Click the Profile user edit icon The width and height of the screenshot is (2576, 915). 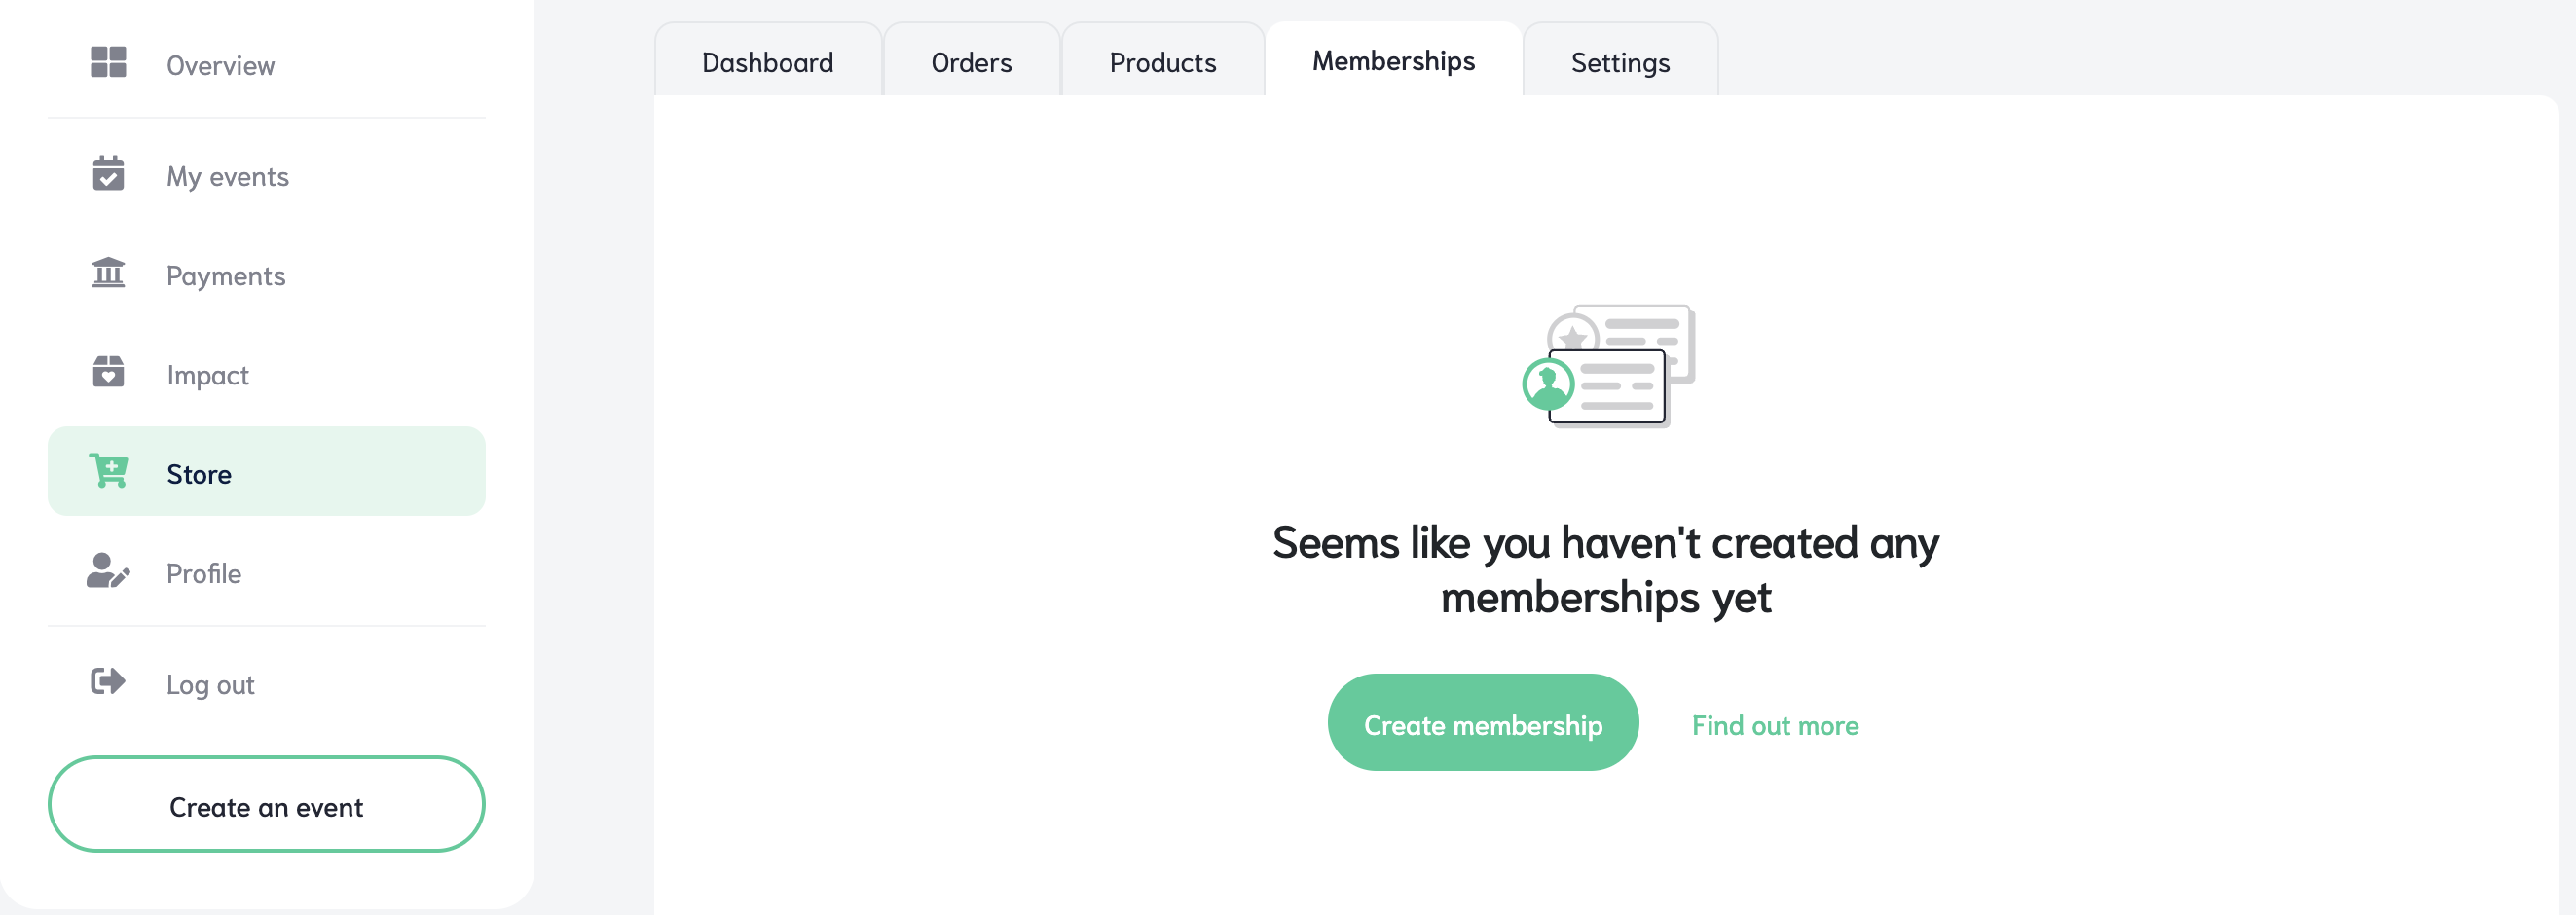[108, 571]
